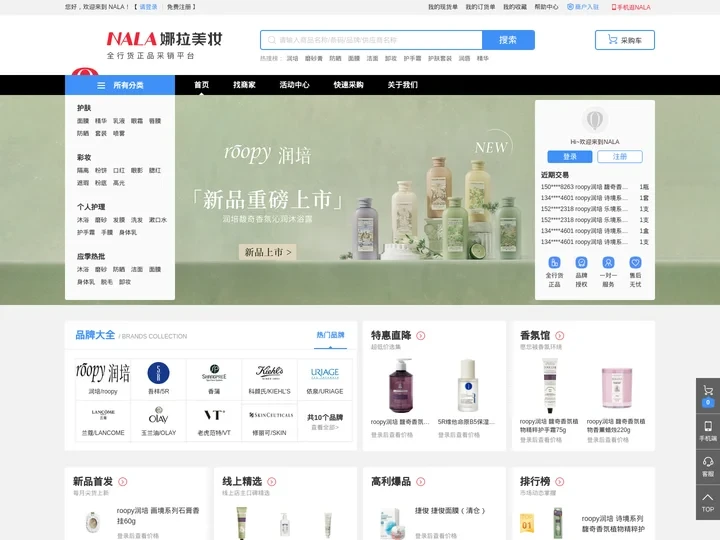Click the 香蒲 brand logo
This screenshot has height=540, width=720.
[214, 372]
